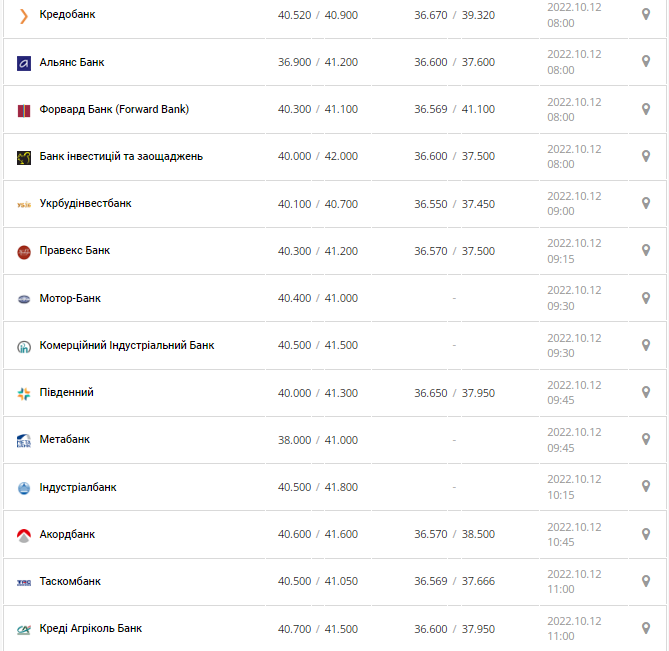Show Форвард Банк branches via map pin
This screenshot has height=651, width=669.
(x=646, y=109)
